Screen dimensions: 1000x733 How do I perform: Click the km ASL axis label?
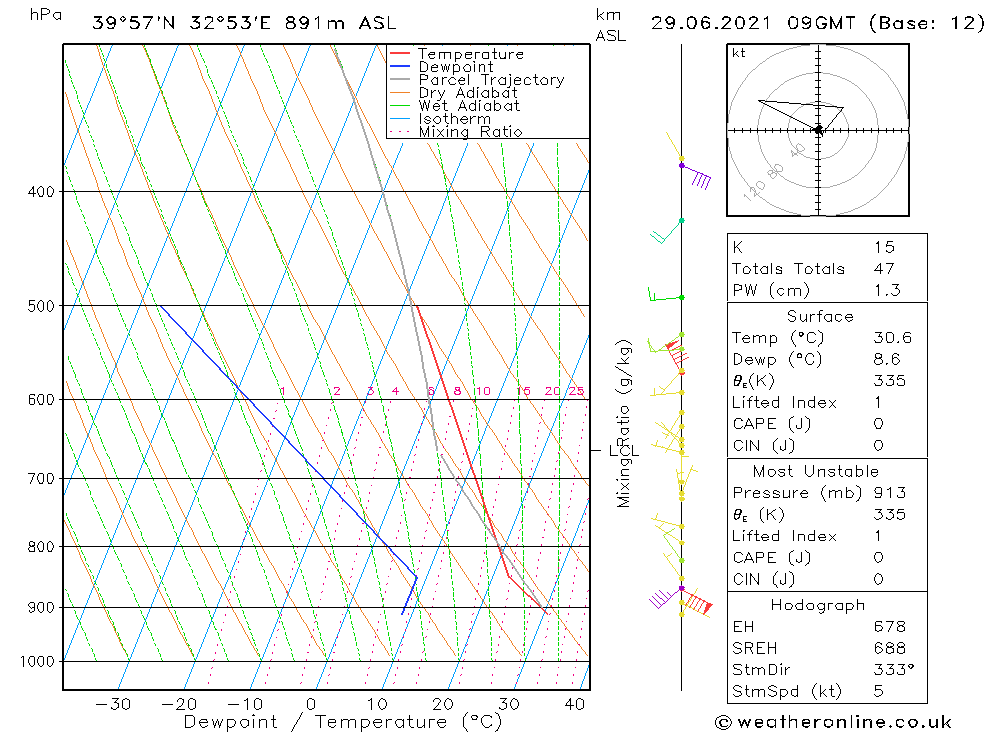610,25
